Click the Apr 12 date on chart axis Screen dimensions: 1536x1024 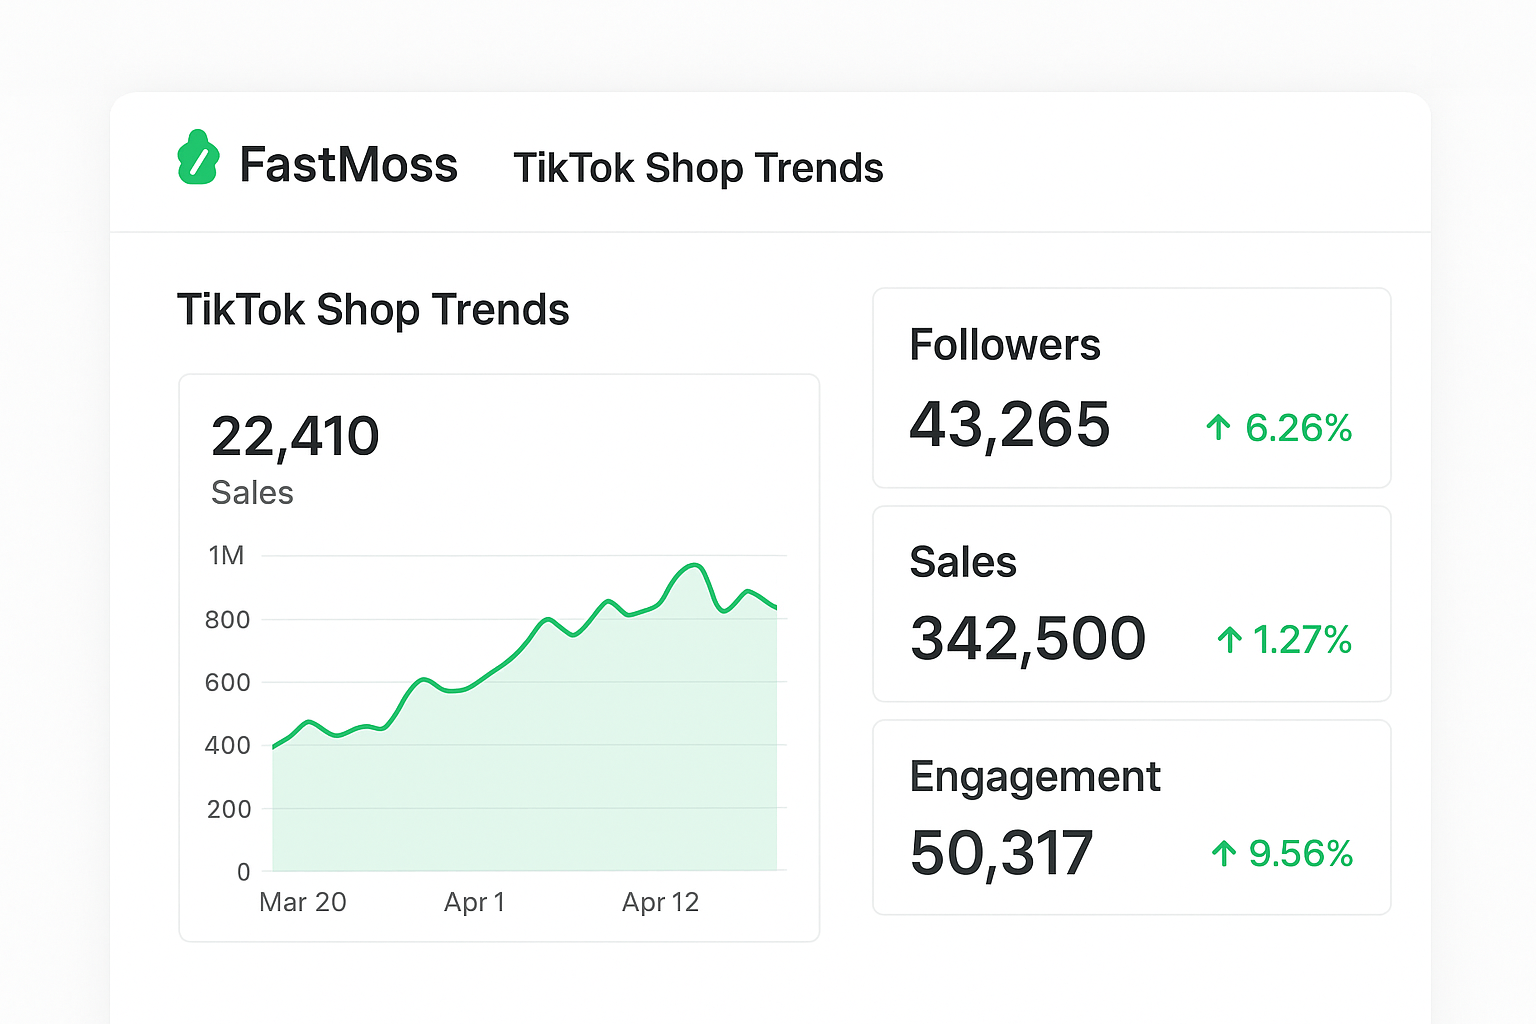pos(660,902)
